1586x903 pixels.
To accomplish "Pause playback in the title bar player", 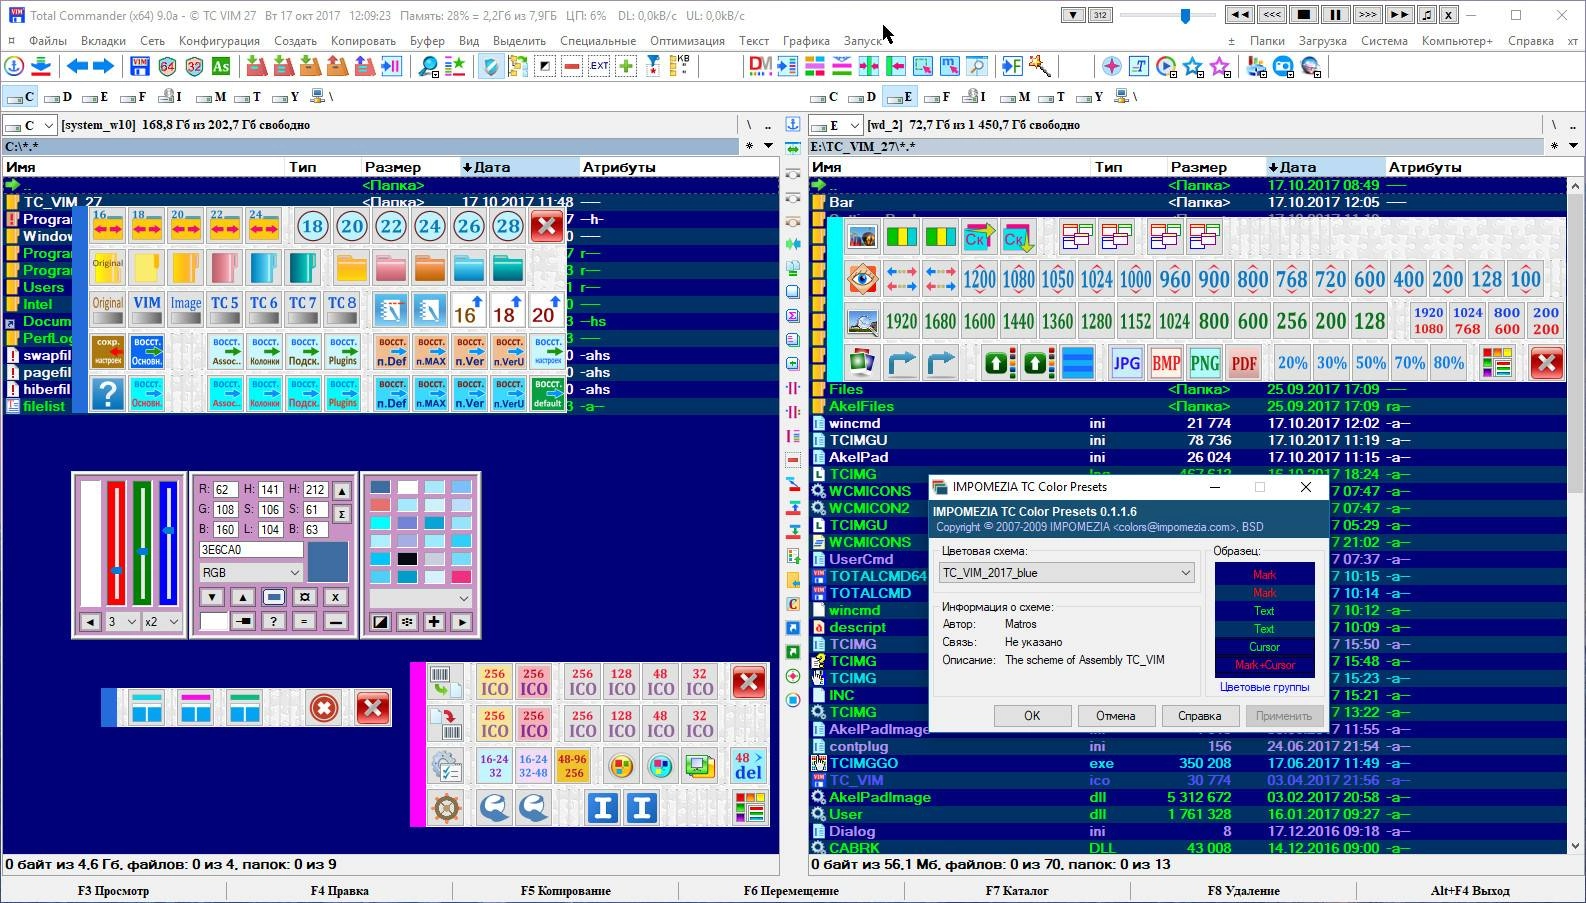I will [1335, 15].
